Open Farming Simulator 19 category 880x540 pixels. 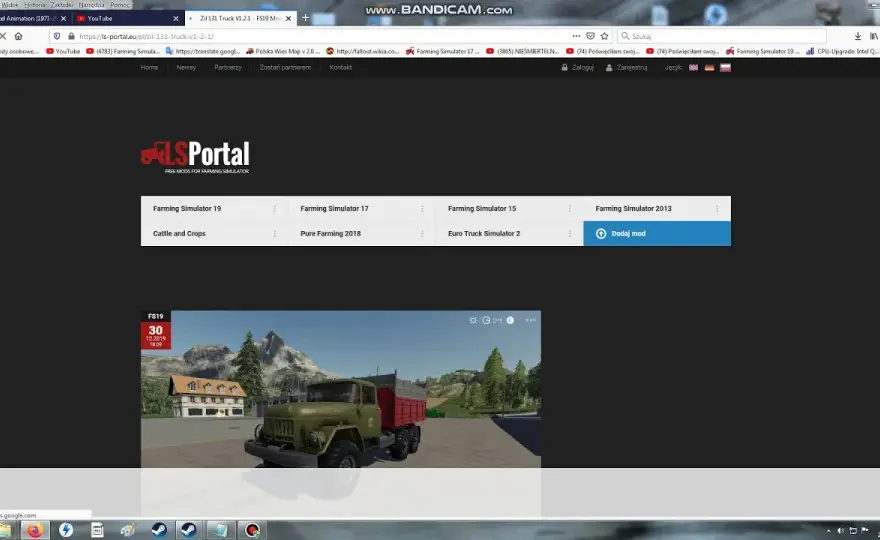tap(187, 208)
